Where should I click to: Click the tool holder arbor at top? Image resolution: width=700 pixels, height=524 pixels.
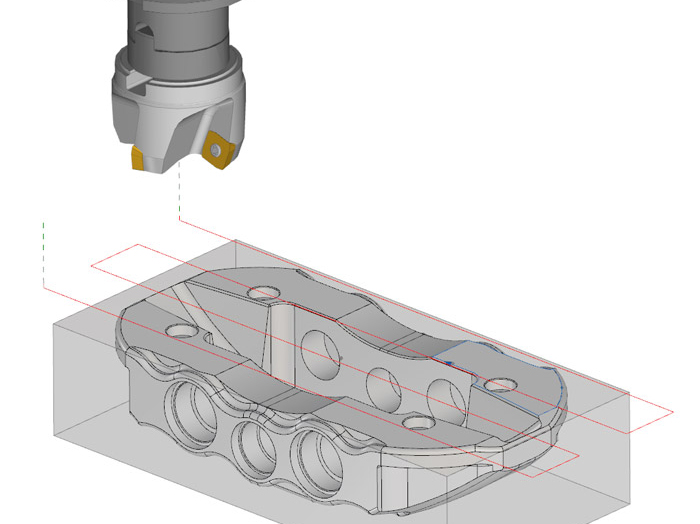pos(173,22)
